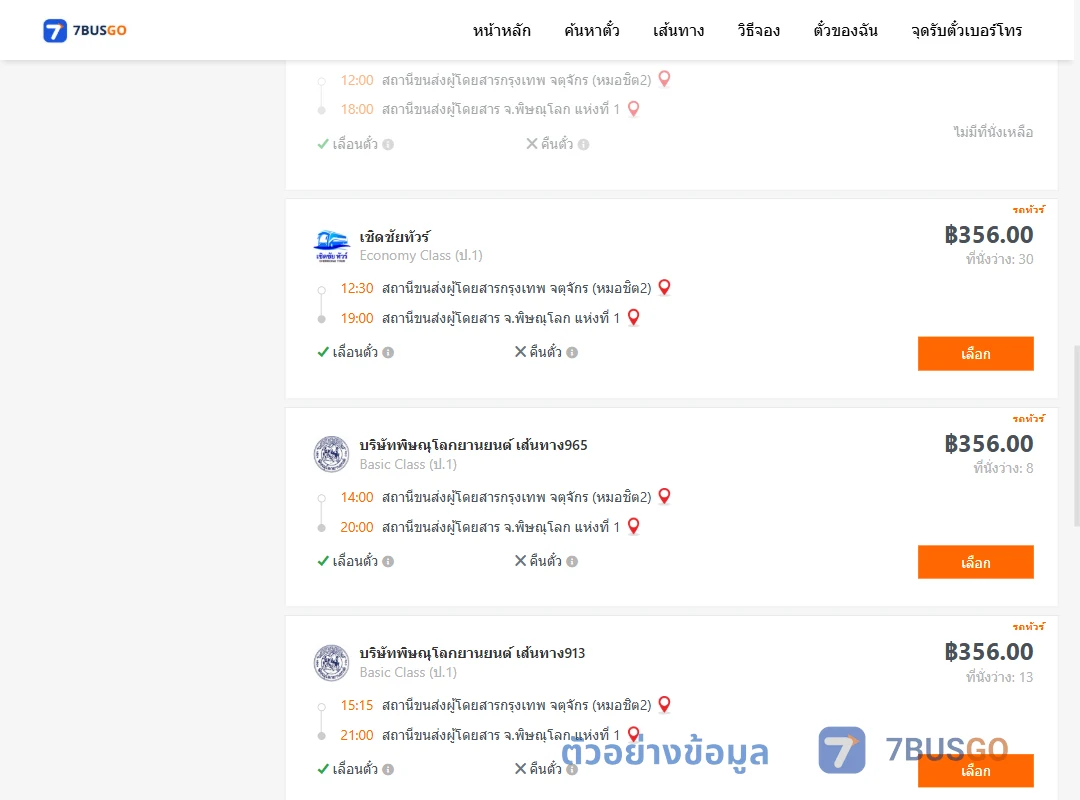Click คืนตั๋ว label in เส้นทาง965 card

point(546,561)
